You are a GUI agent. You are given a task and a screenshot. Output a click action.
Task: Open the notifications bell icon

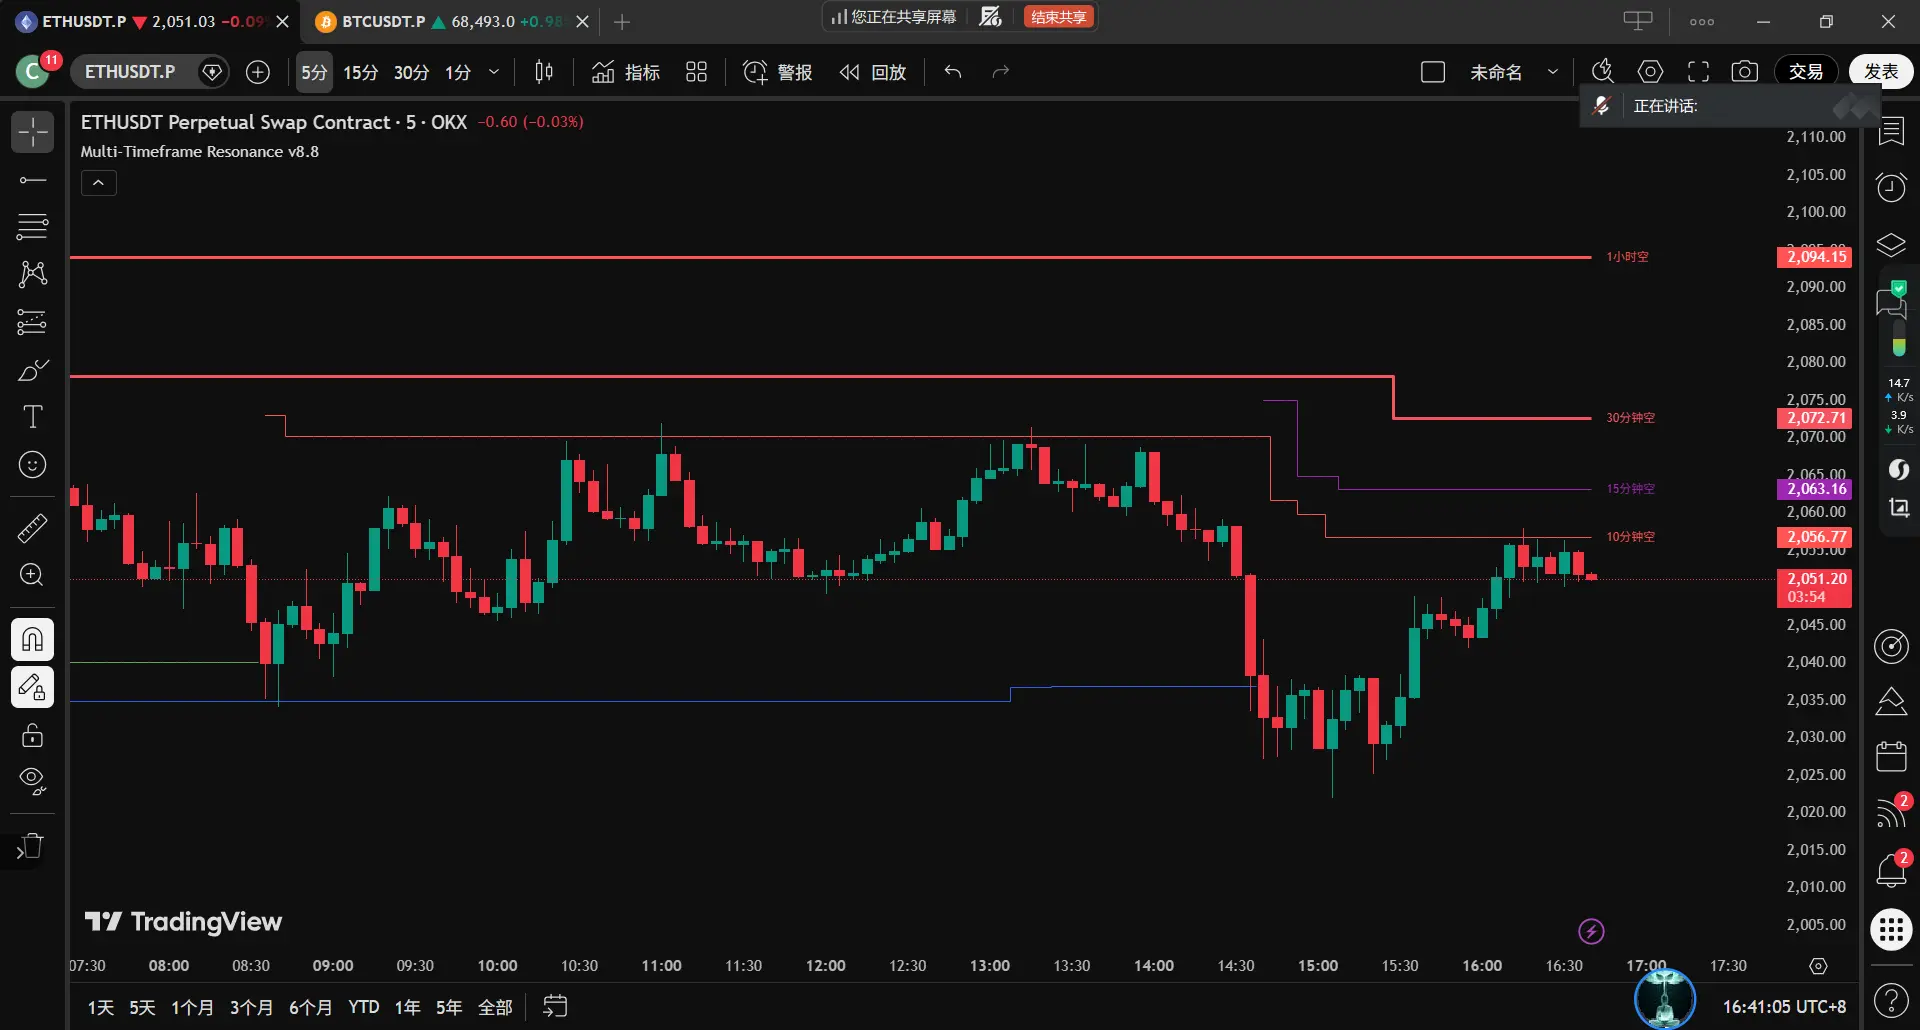[x=1891, y=870]
